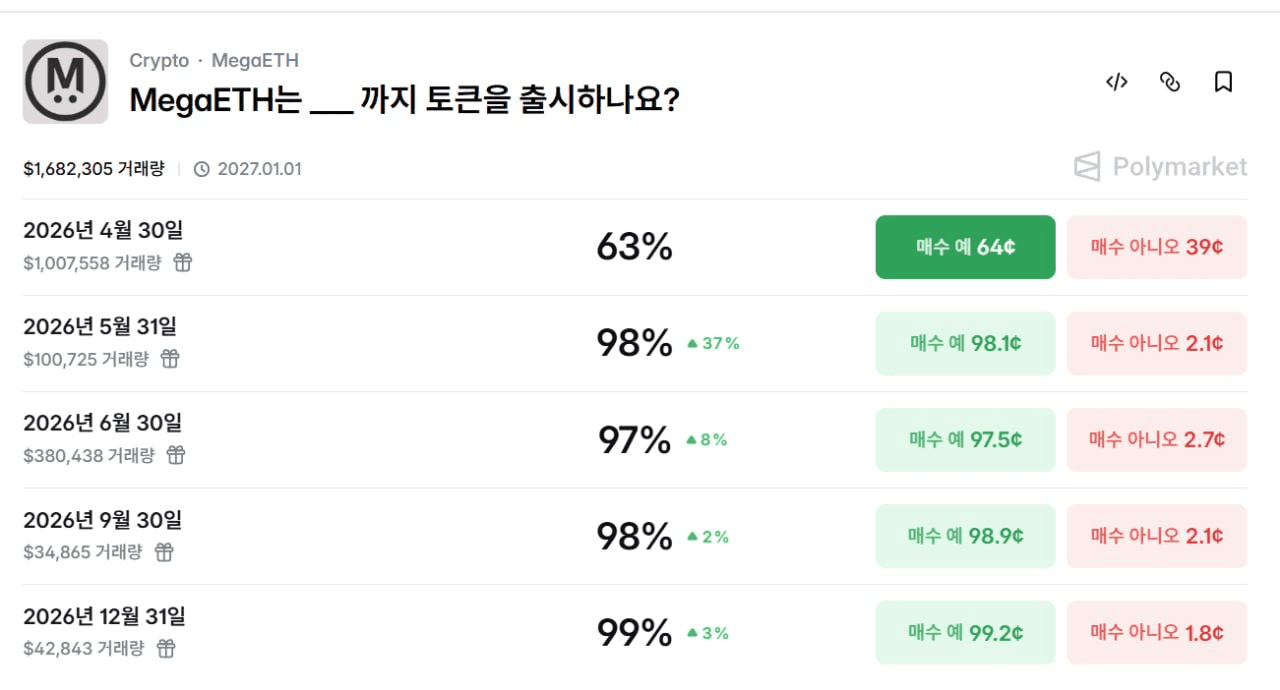Image resolution: width=1280 pixels, height=690 pixels.
Task: Select the 2026년 12월 31일 outcome row
Action: (x=104, y=617)
